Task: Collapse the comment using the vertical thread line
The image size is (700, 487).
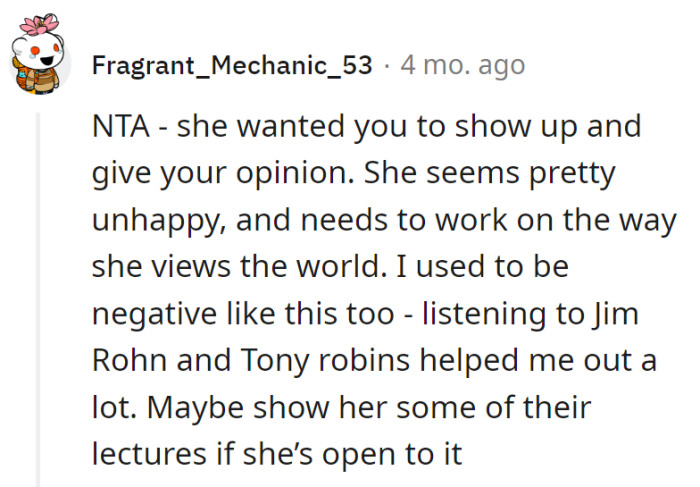Action: point(39,300)
